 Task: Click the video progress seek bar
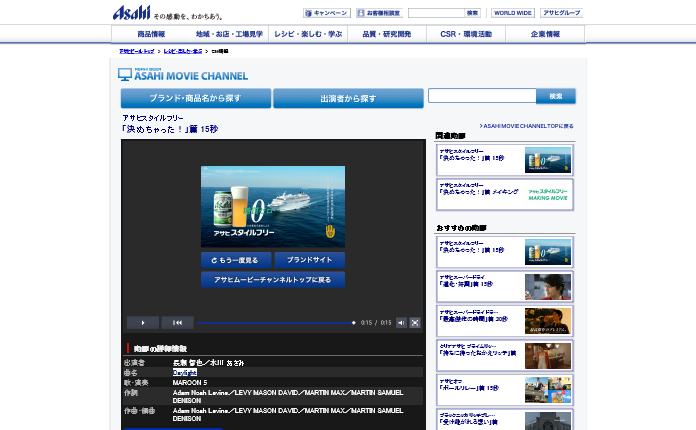click(x=276, y=323)
